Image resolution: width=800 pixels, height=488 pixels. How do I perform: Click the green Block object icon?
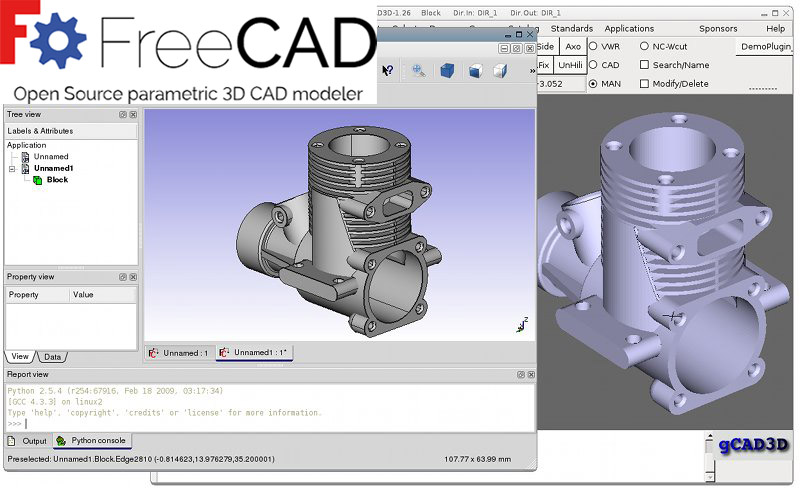(x=38, y=180)
